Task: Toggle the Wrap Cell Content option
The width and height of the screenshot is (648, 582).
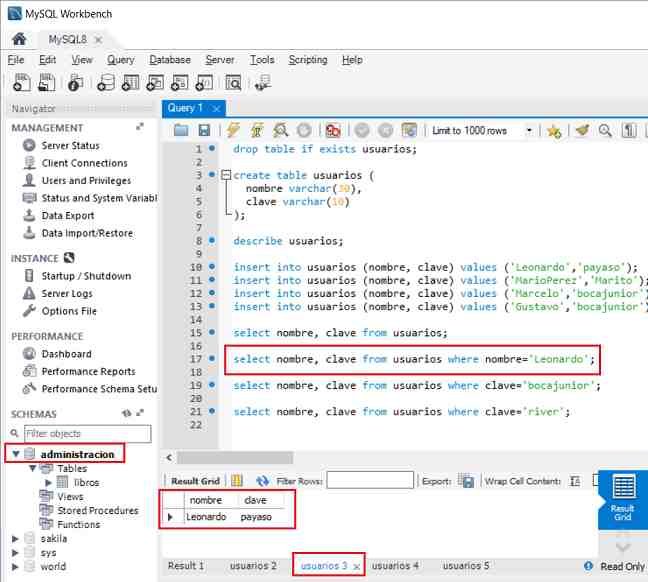Action: tap(576, 481)
